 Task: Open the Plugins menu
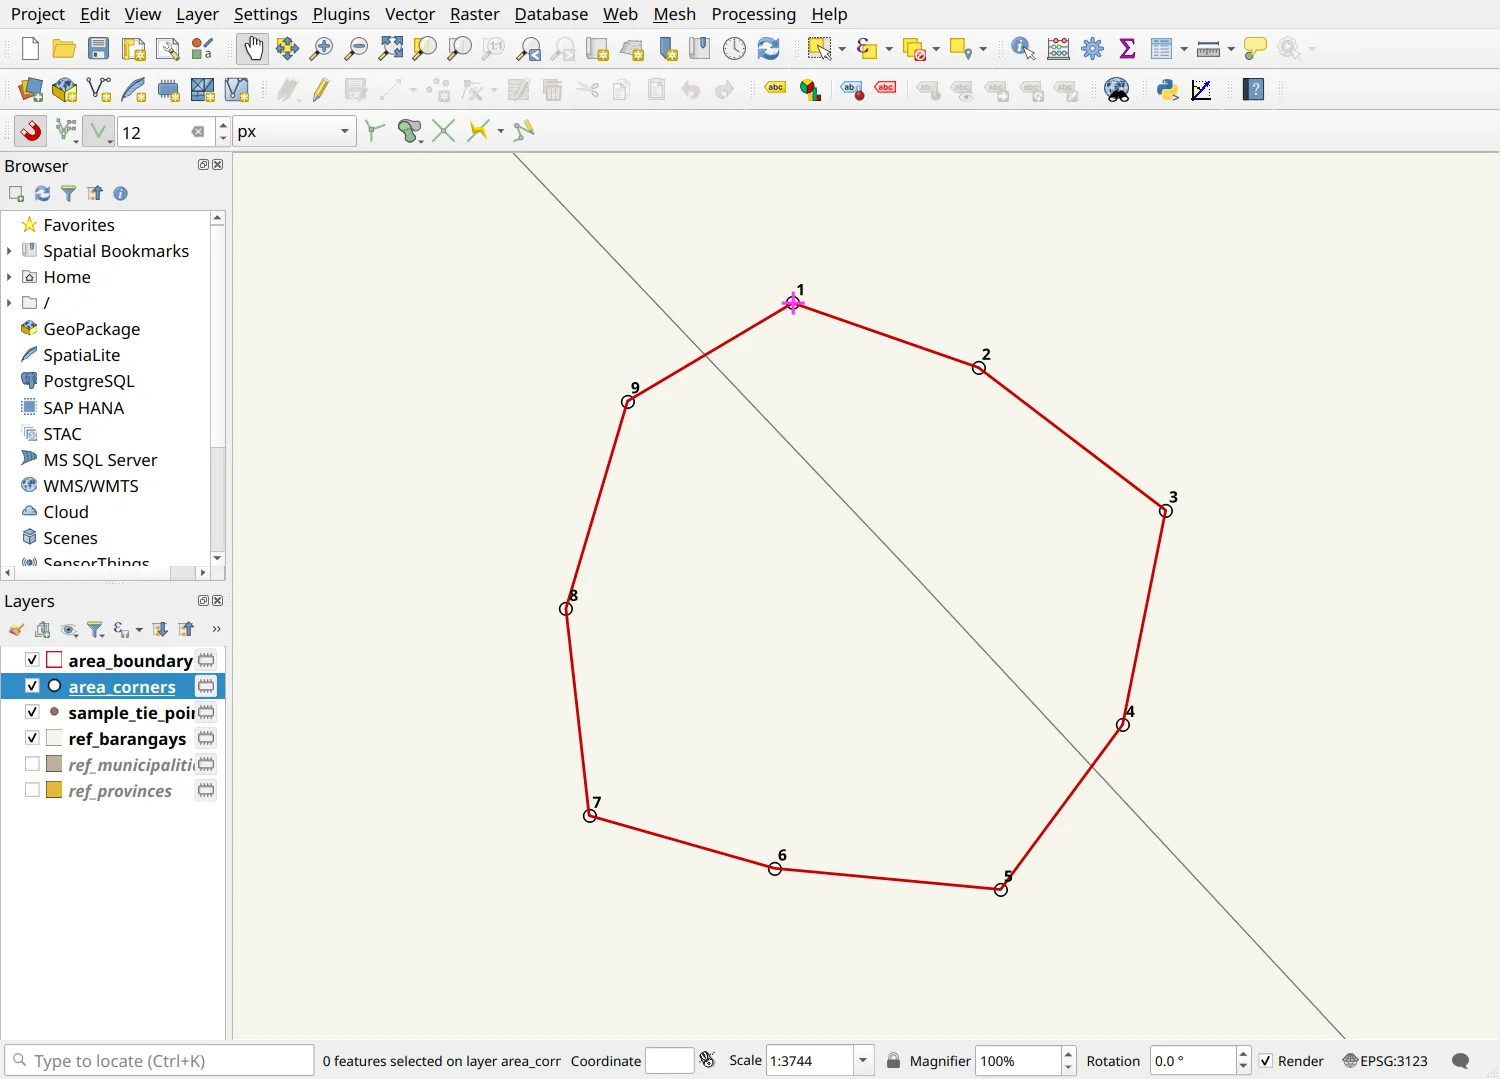(341, 14)
